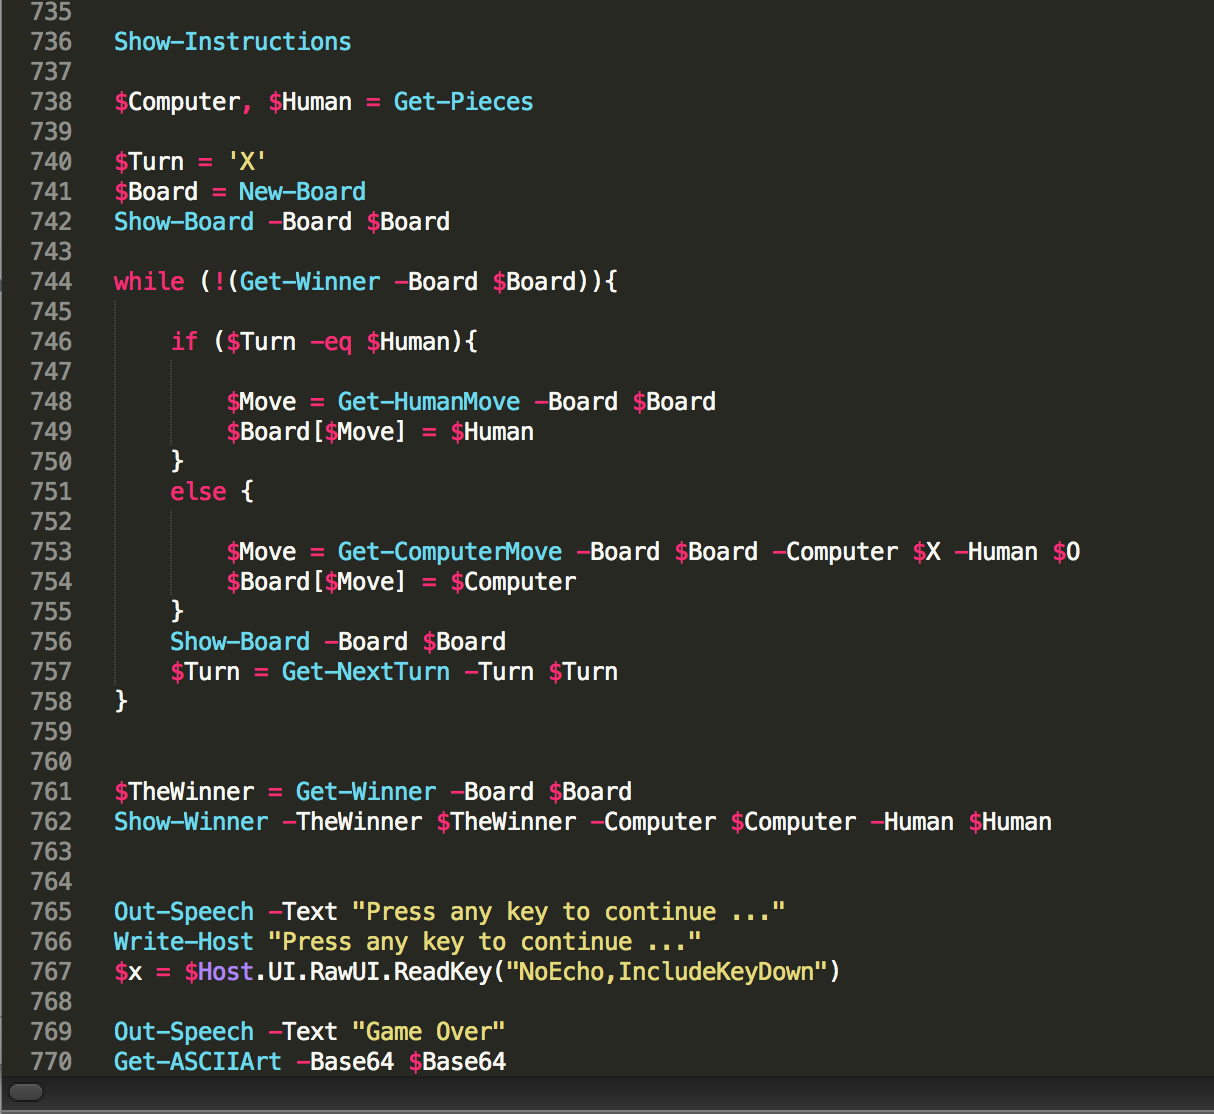
Task: Click the "NoEcho,IncludeKeyDown" string
Action: pos(667,972)
